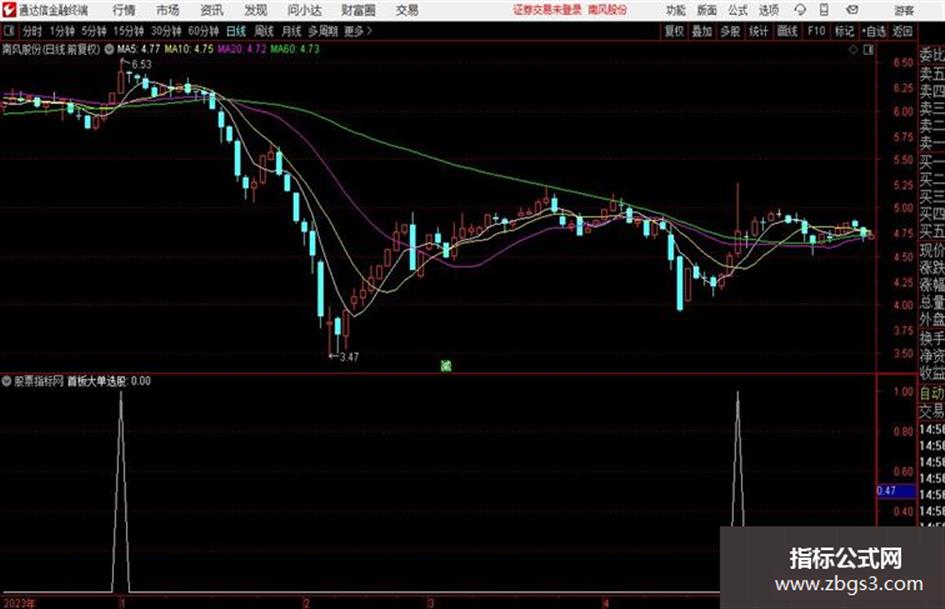Viewport: 945px width, 609px height.
Task: Click the 多股 toolbar button
Action: 730,31
